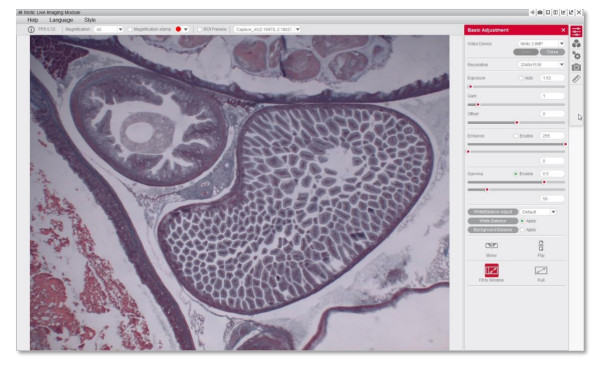Open the color channels panel icon
The image size is (598, 367).
coord(576,43)
